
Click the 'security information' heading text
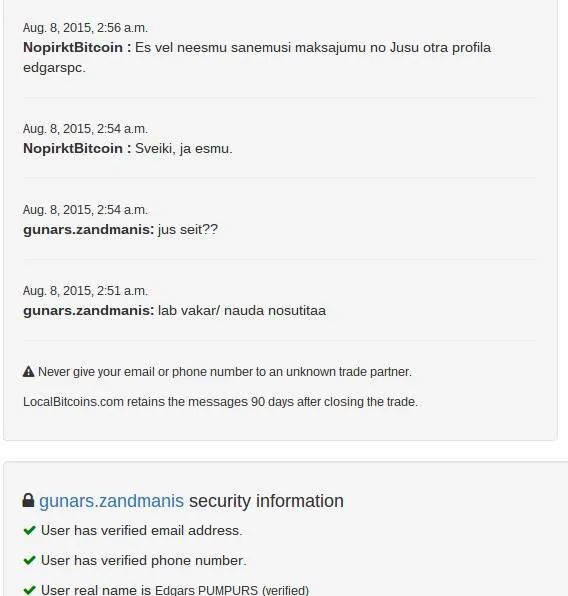[x=266, y=501]
